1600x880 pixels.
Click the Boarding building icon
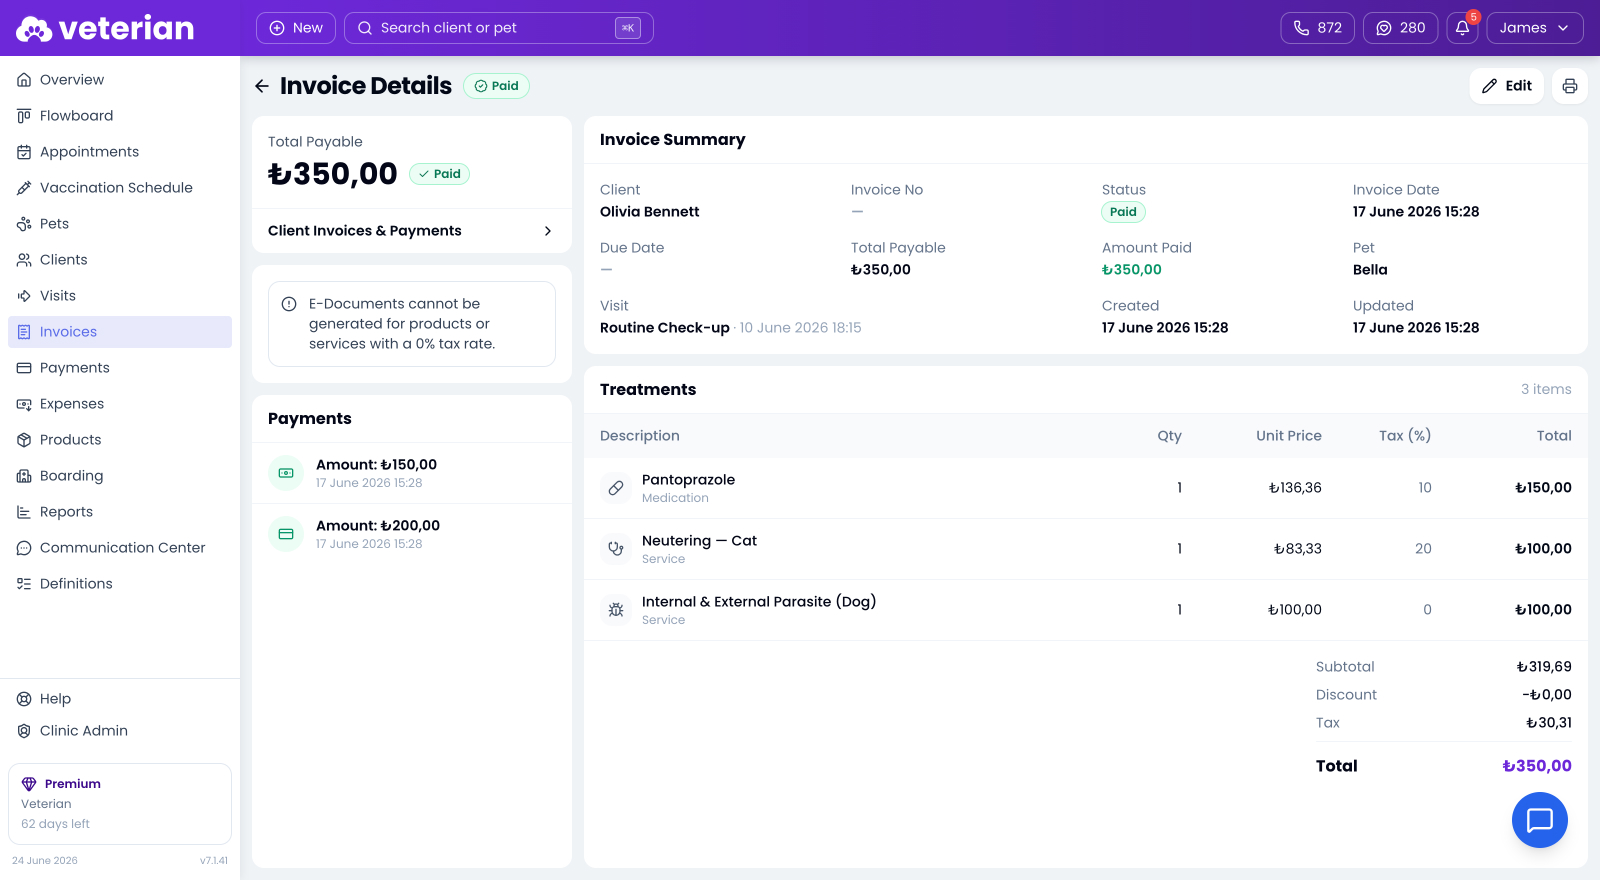(24, 476)
